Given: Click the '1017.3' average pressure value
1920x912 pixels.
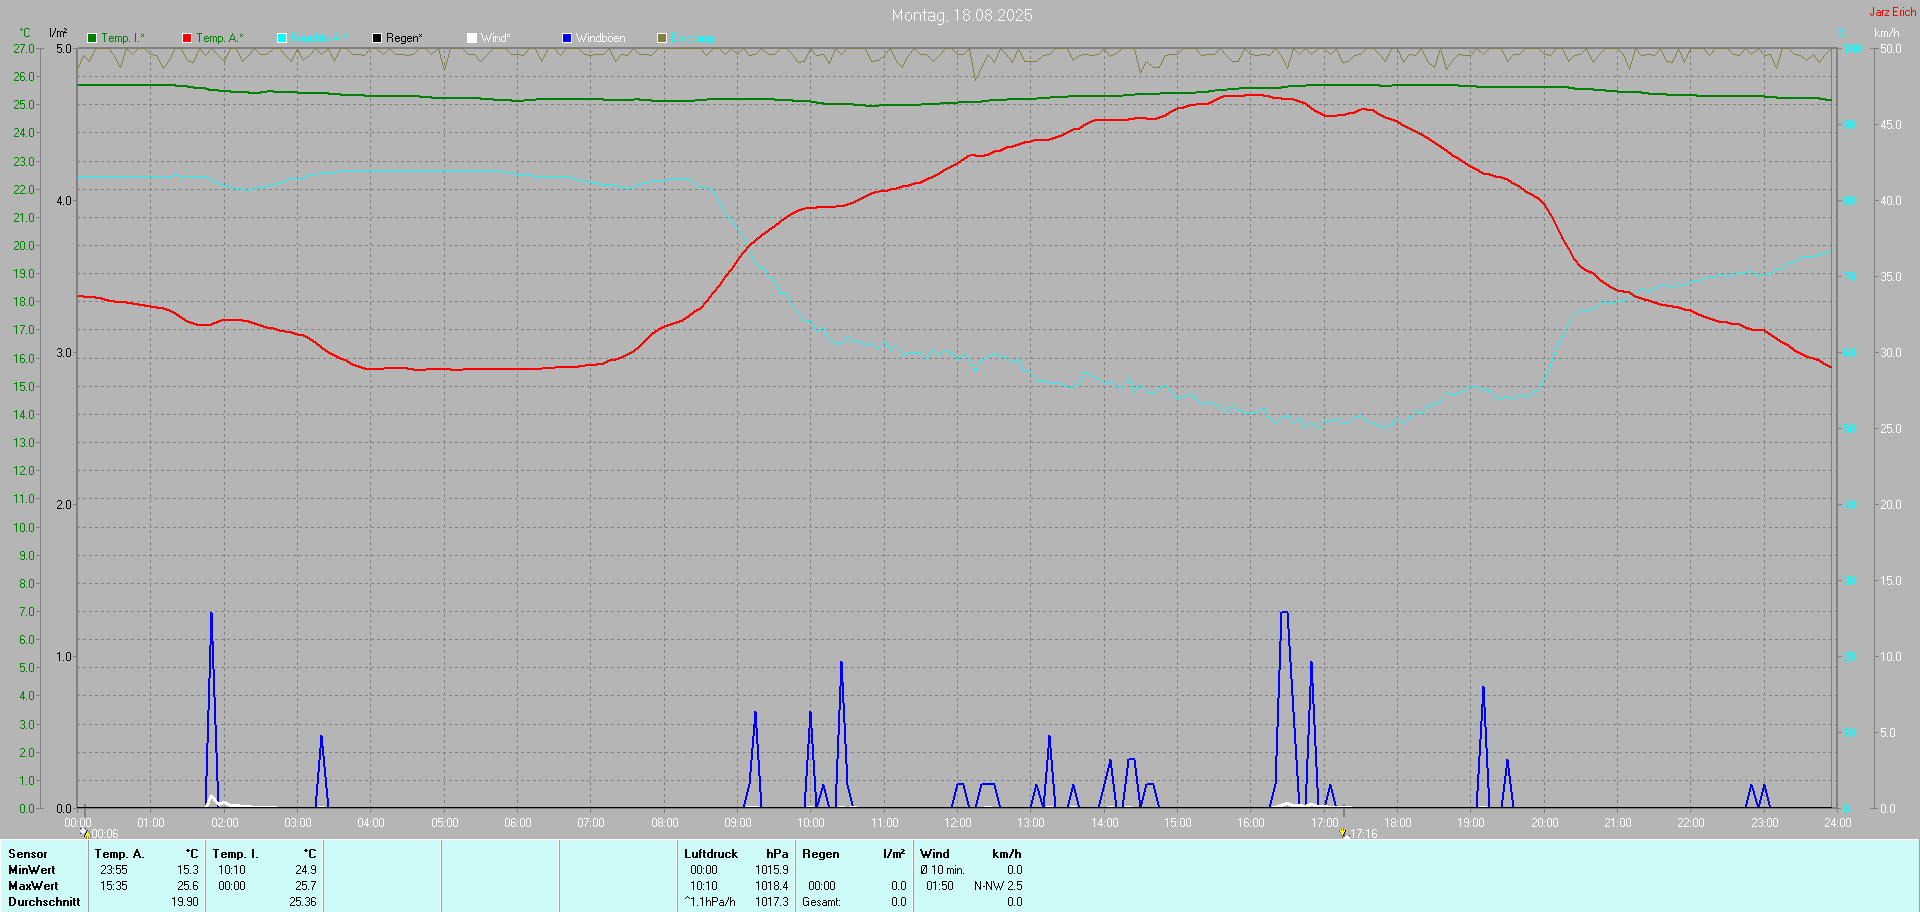Looking at the screenshot, I should (x=772, y=902).
